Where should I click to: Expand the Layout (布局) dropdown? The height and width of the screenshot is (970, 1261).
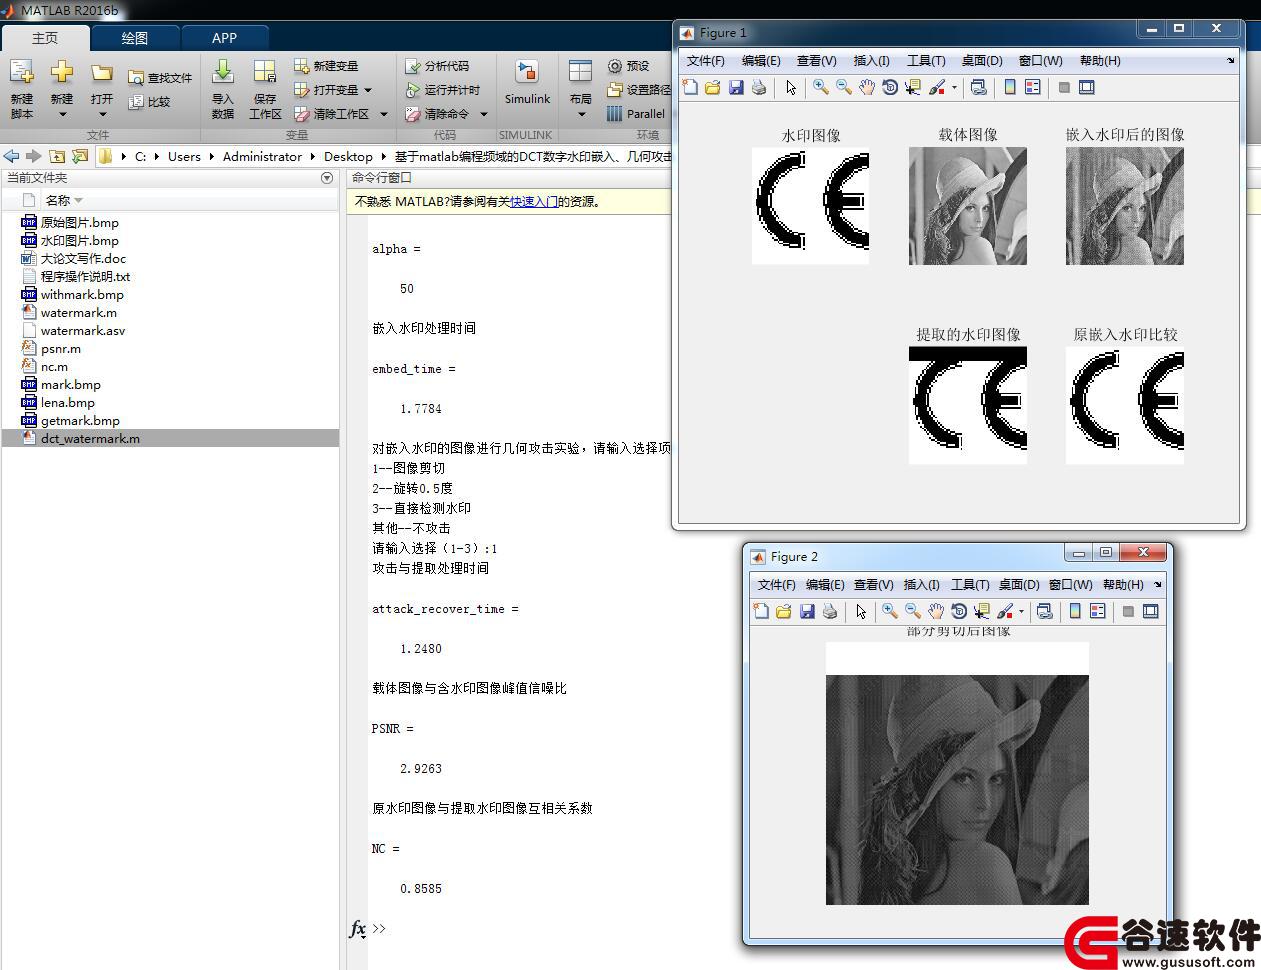pos(581,114)
